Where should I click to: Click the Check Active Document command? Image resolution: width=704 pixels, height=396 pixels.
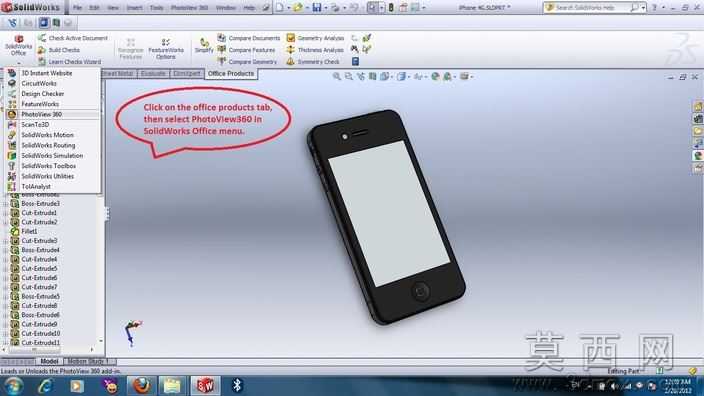(x=73, y=38)
